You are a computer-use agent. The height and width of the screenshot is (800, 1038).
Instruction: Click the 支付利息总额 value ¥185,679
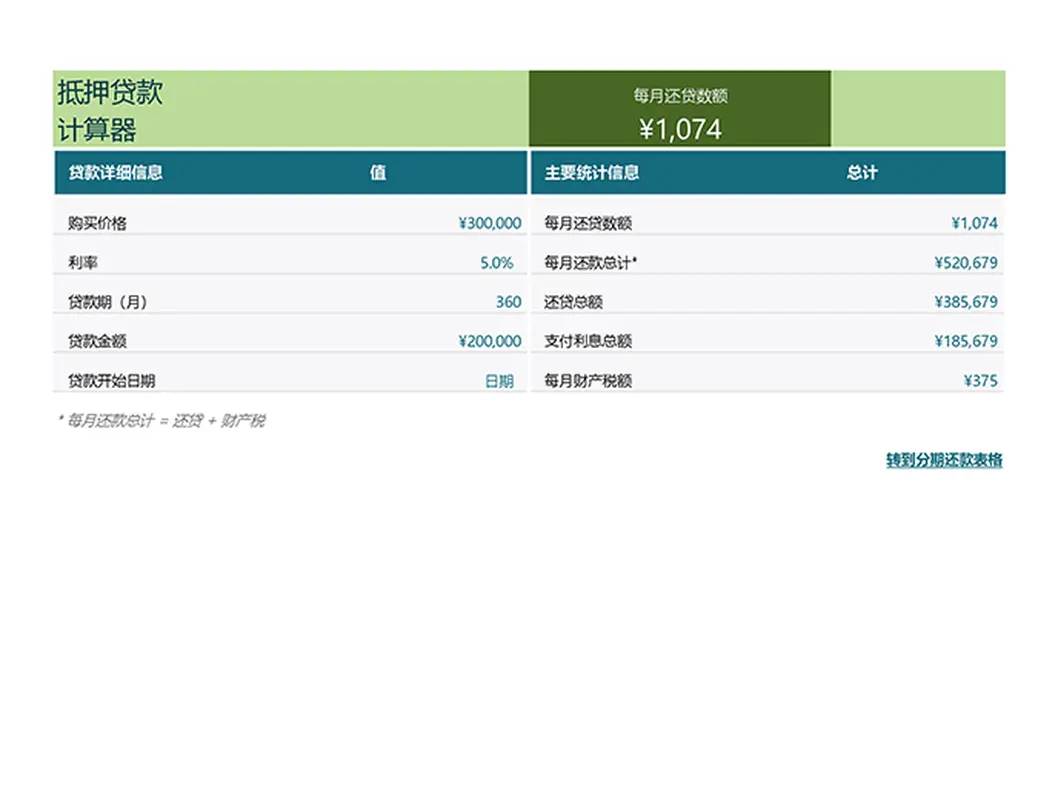tap(965, 341)
